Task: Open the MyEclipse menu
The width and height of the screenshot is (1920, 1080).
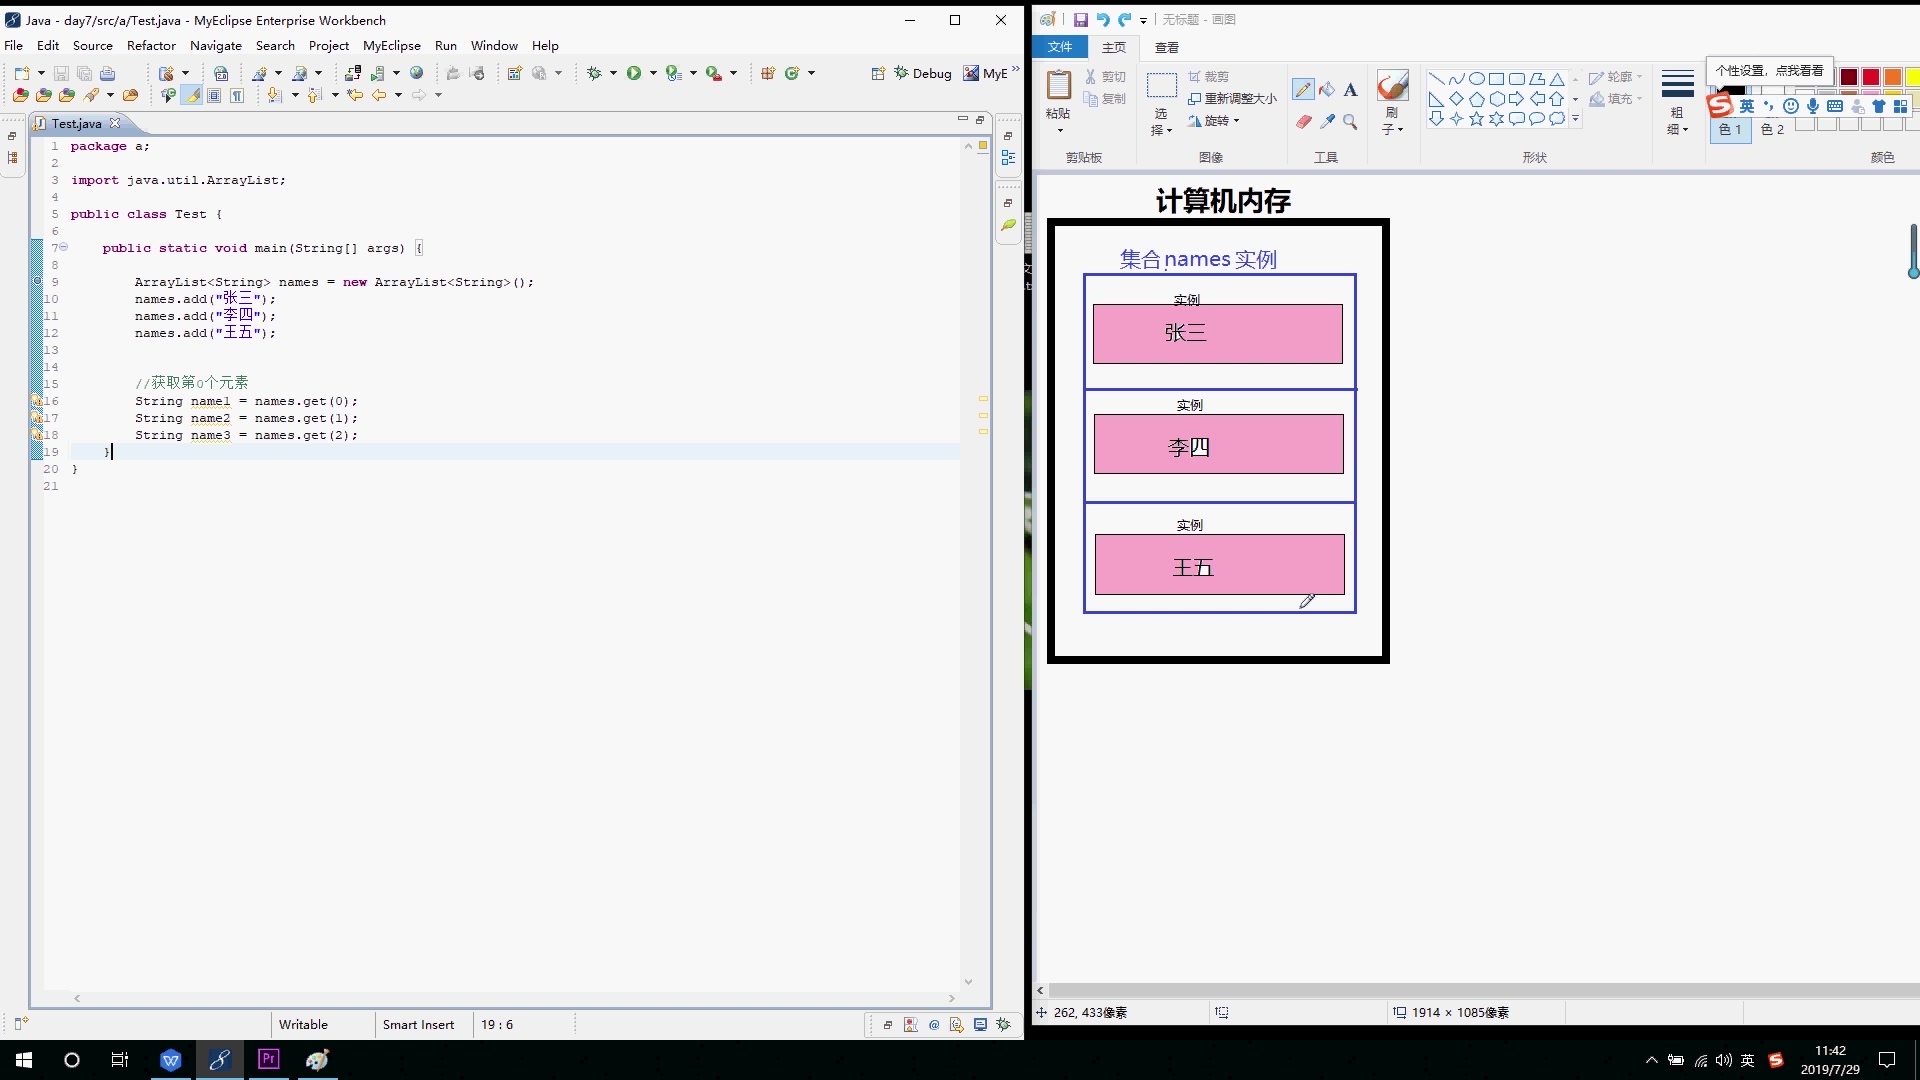Action: (391, 45)
